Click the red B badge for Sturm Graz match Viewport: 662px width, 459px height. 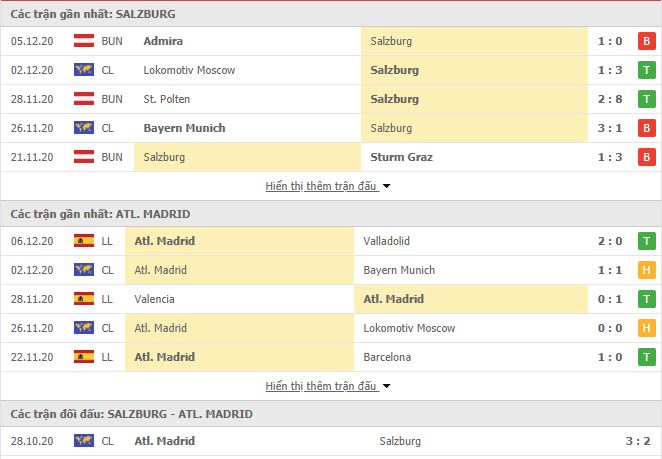[x=646, y=157]
